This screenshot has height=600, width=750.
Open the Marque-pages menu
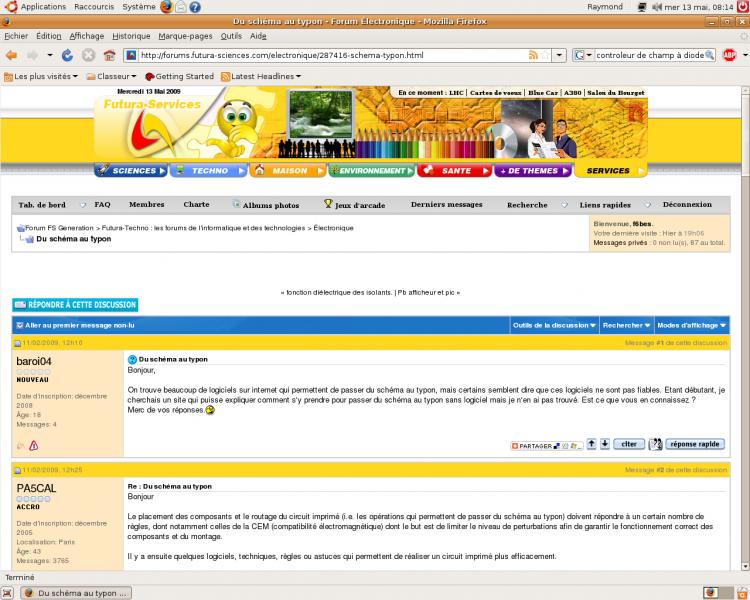[185, 36]
